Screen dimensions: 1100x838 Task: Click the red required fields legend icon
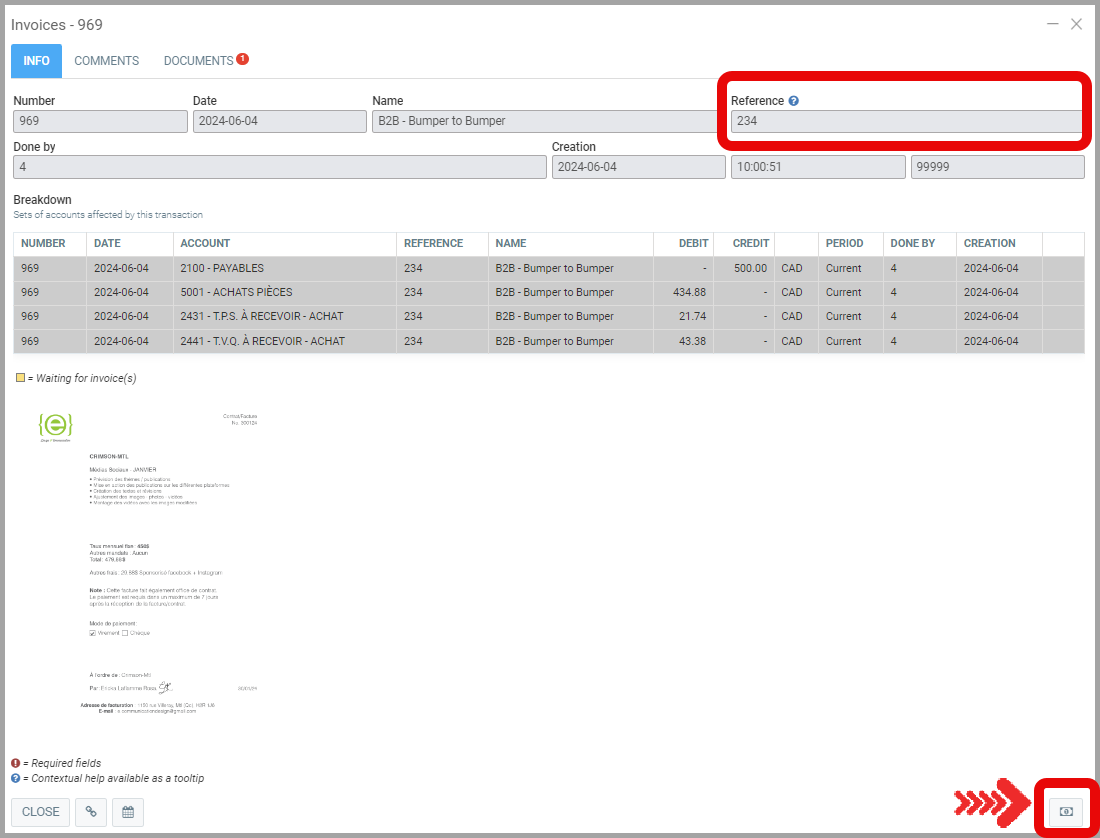coord(16,763)
